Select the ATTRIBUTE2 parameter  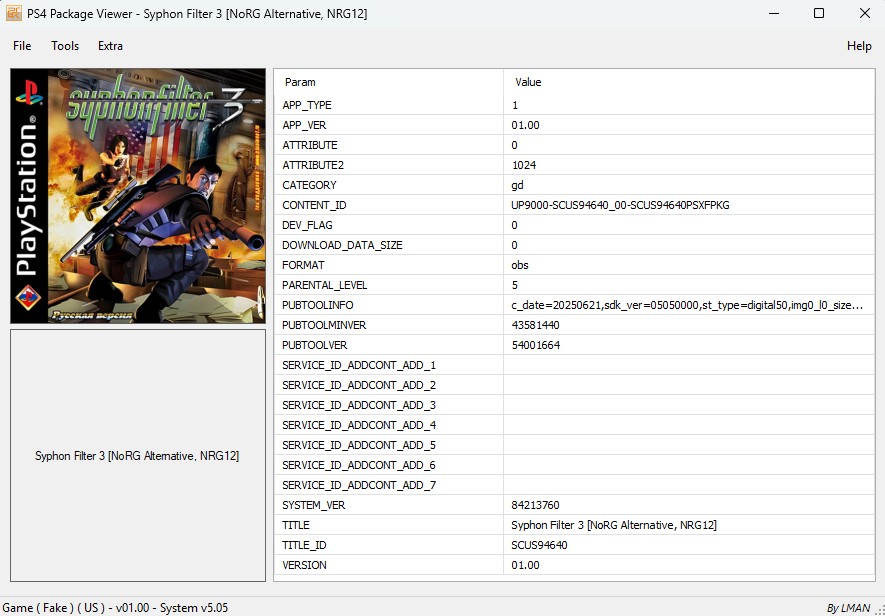point(313,165)
